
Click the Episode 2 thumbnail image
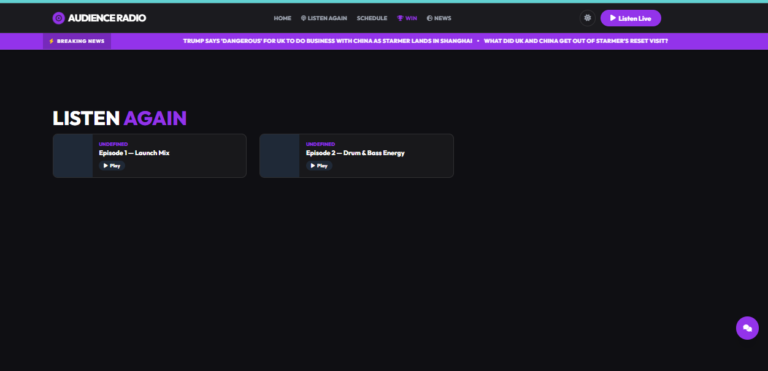point(280,156)
